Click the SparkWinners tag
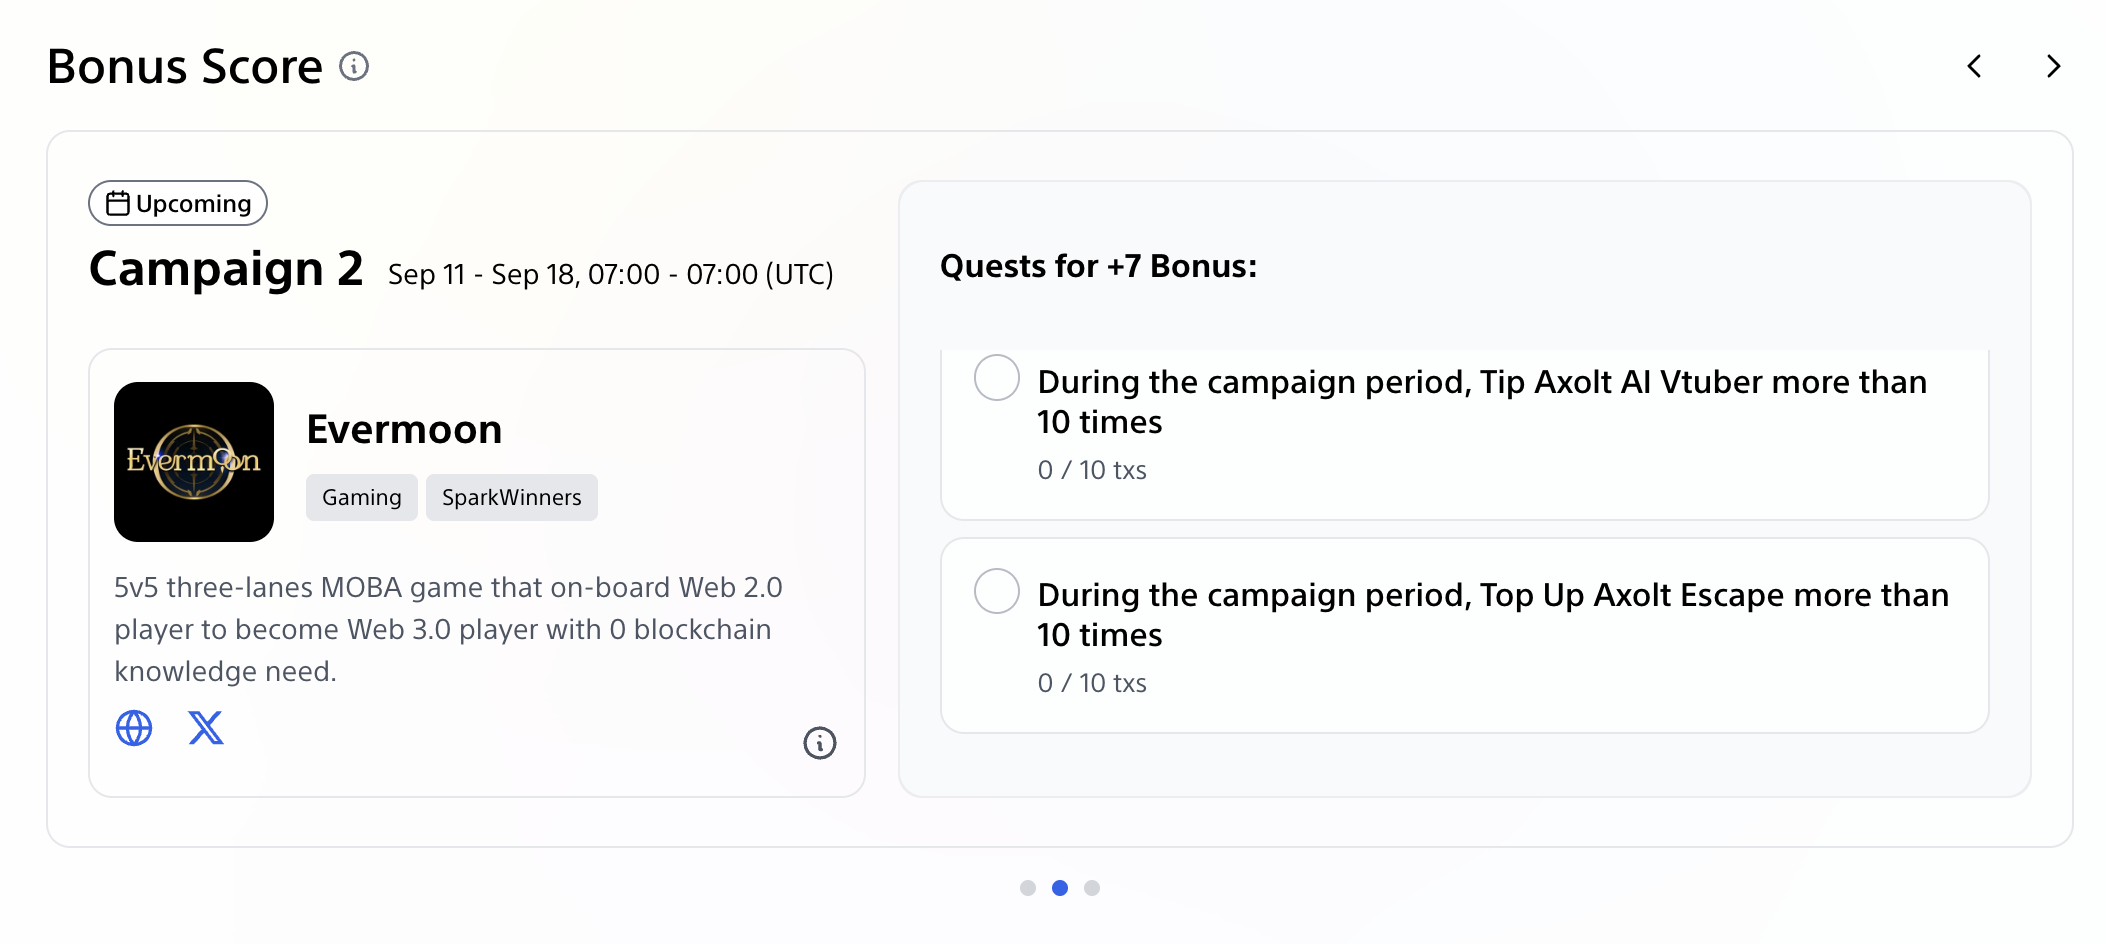This screenshot has width=2106, height=944. (x=512, y=497)
